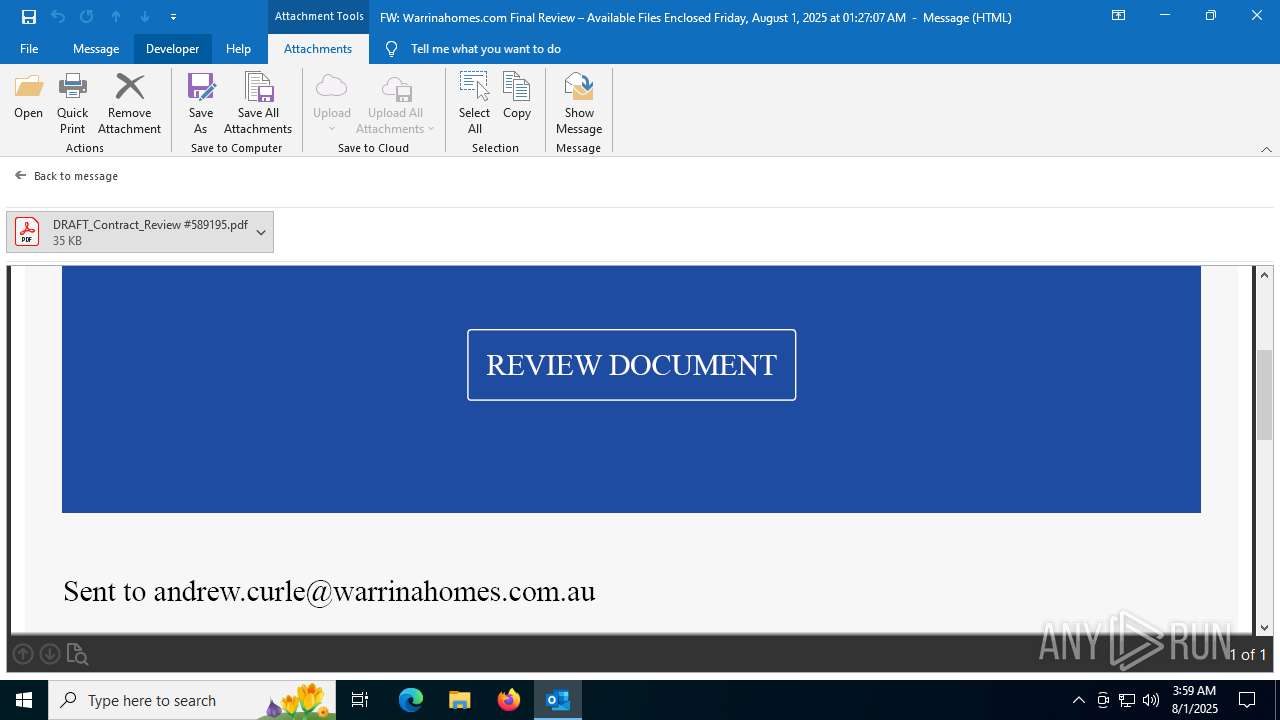
Task: Select the Attachments ribbon tab
Action: click(x=318, y=49)
